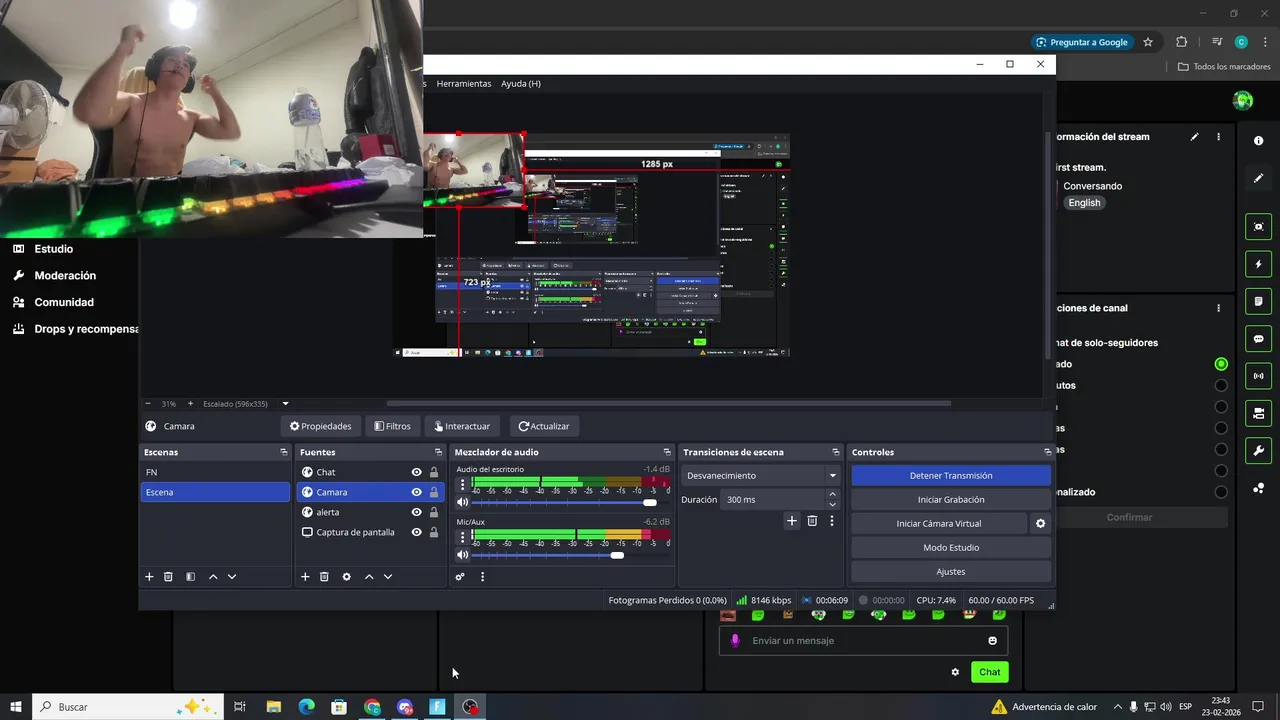Screen dimensions: 1280x720
Task: Open the wrench tools icon in the right sidebar
Action: 1259,450
